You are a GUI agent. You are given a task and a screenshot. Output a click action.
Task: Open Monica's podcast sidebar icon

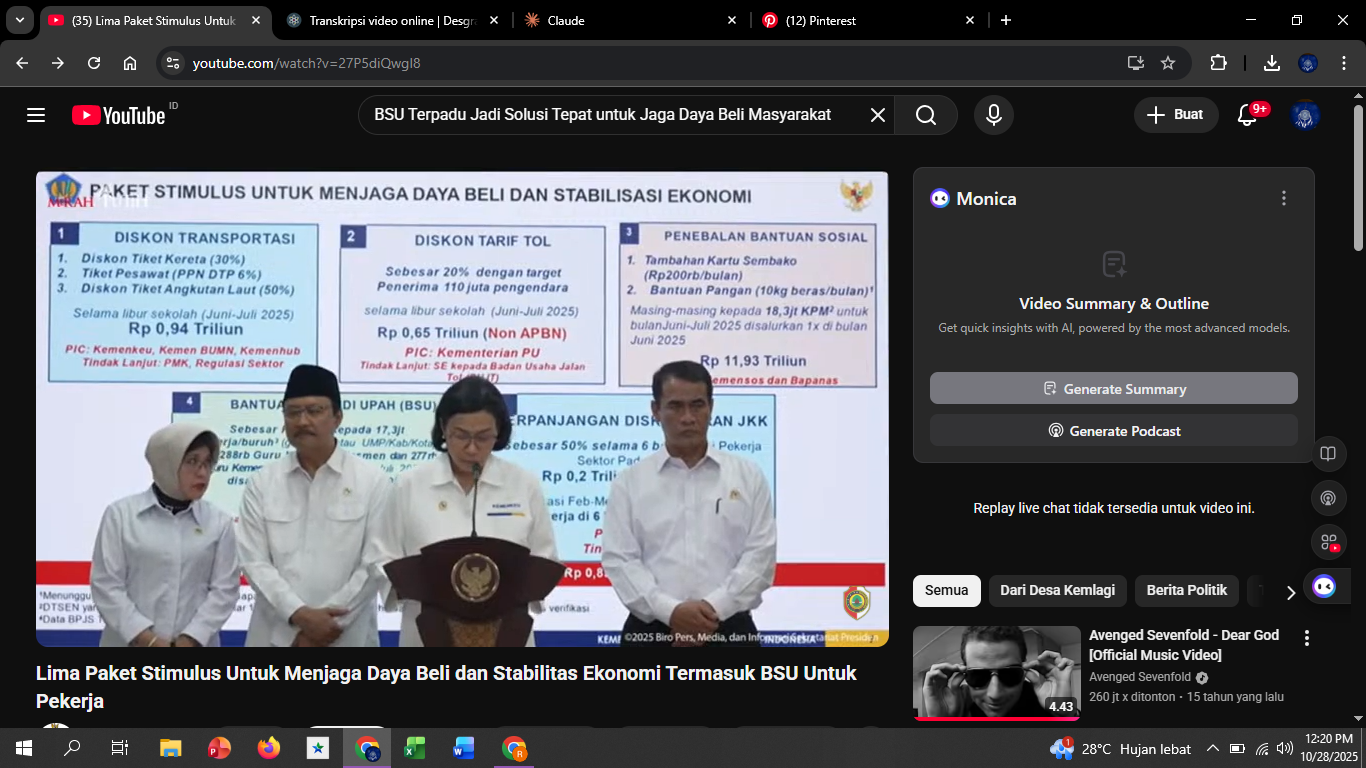[1328, 497]
